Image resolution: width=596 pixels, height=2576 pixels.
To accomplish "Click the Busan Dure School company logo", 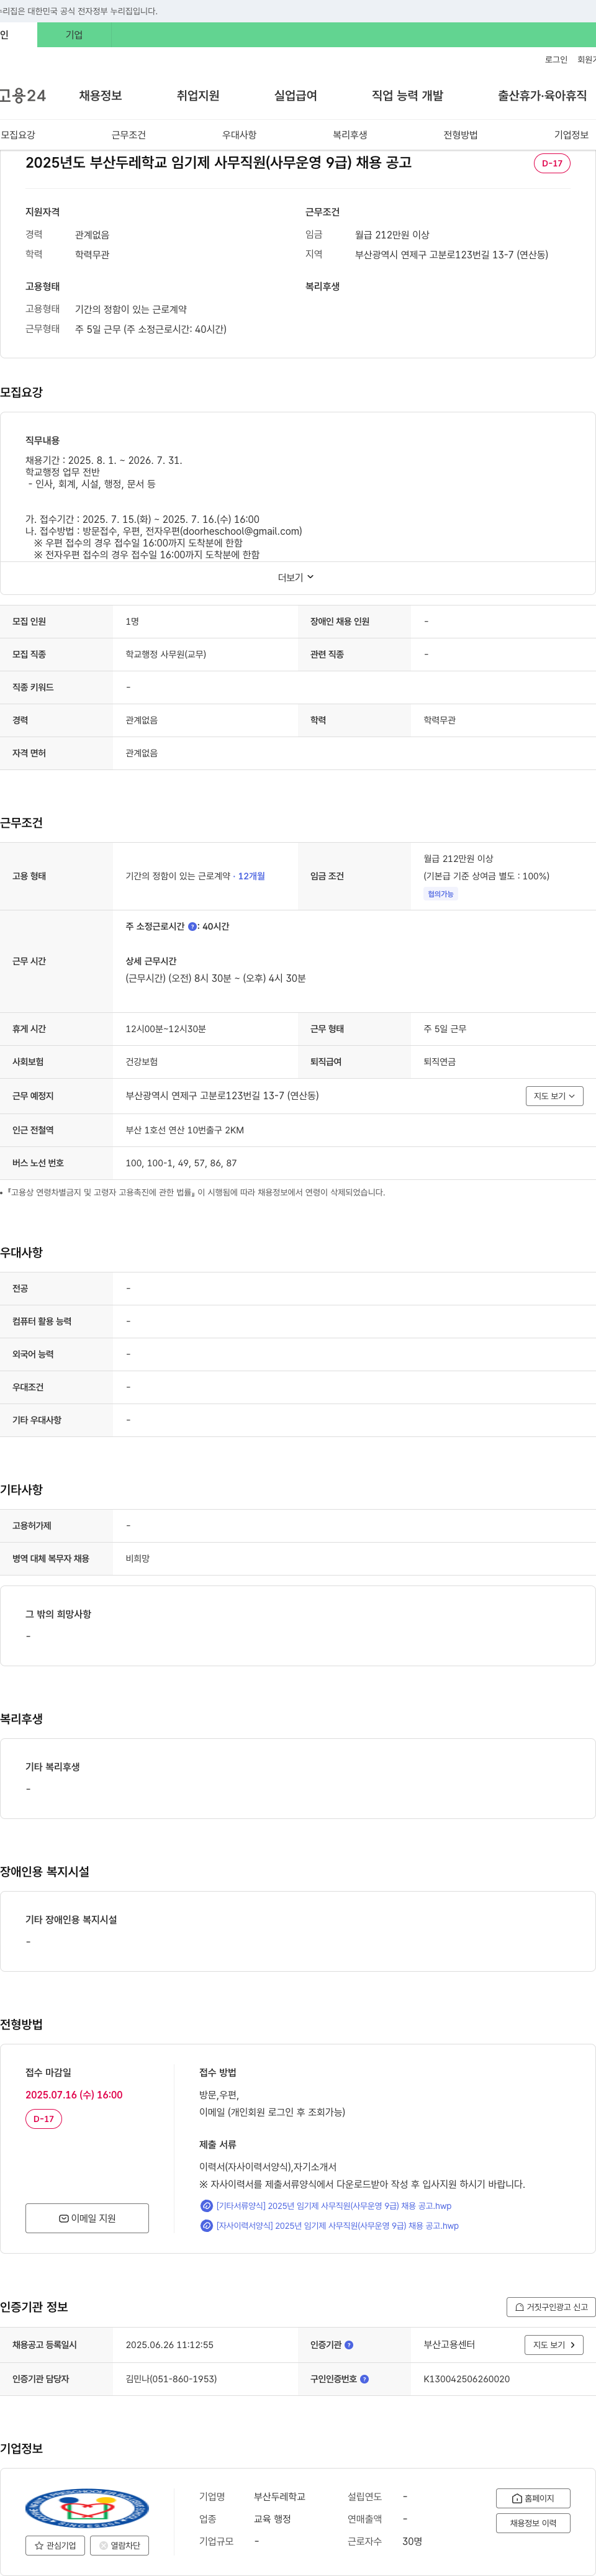I will pyautogui.click(x=87, y=2509).
